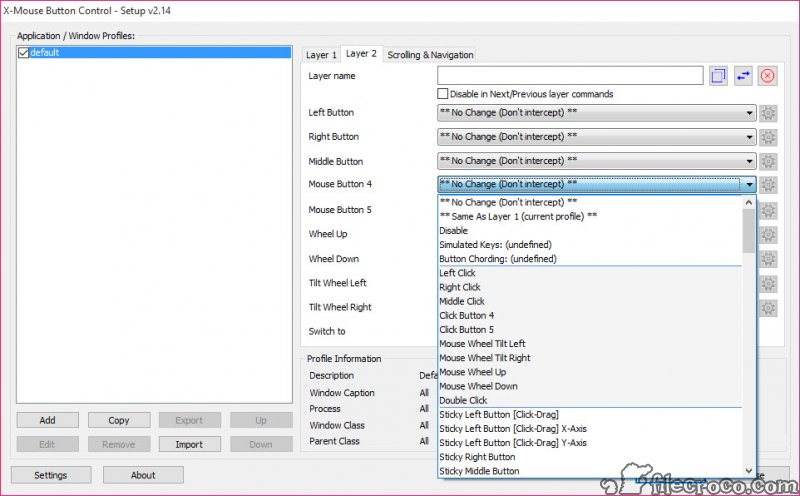800x496 pixels.
Task: Open settings gear for Right Button
Action: pyautogui.click(x=768, y=137)
